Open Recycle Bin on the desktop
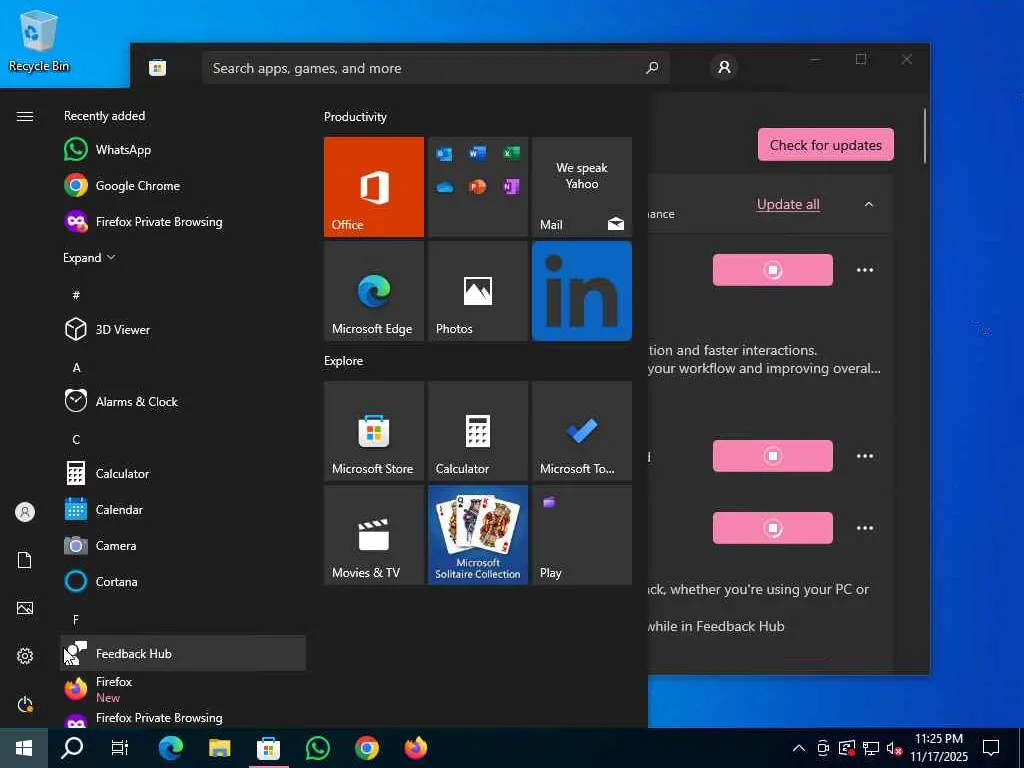The image size is (1024, 768). (39, 40)
